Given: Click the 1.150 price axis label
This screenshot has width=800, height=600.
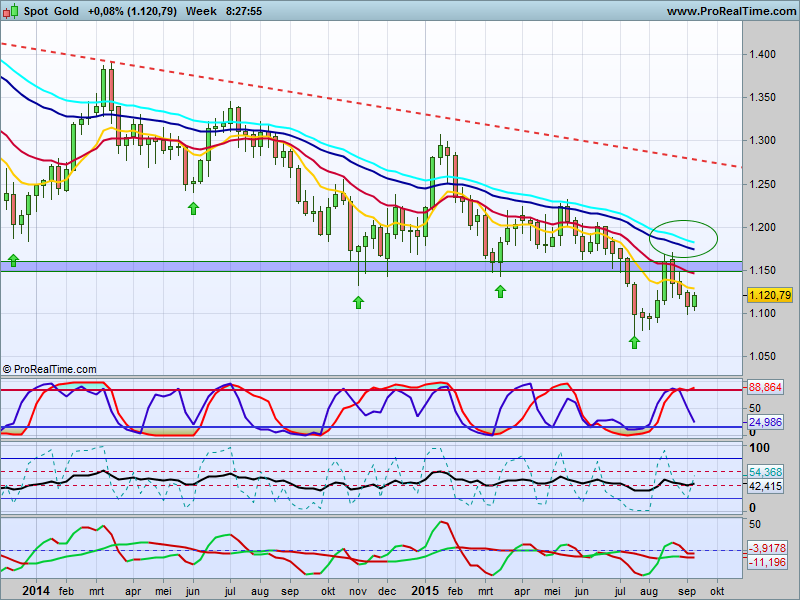Looking at the screenshot, I should point(762,270).
